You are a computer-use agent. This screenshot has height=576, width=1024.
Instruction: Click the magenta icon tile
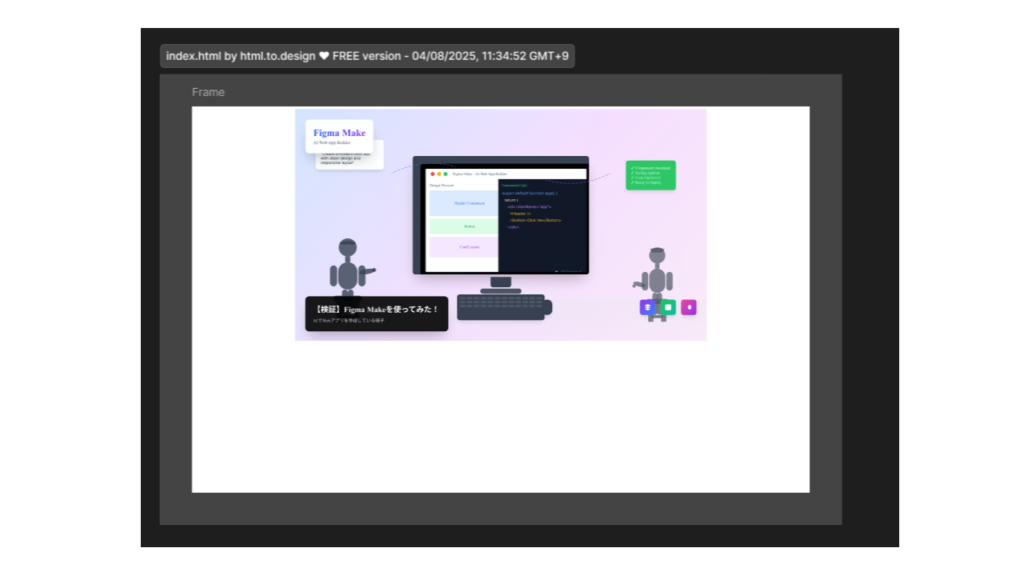689,307
